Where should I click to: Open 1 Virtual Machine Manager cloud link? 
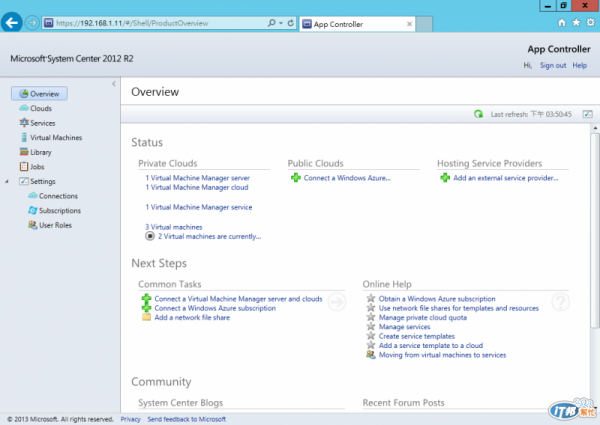[197, 187]
